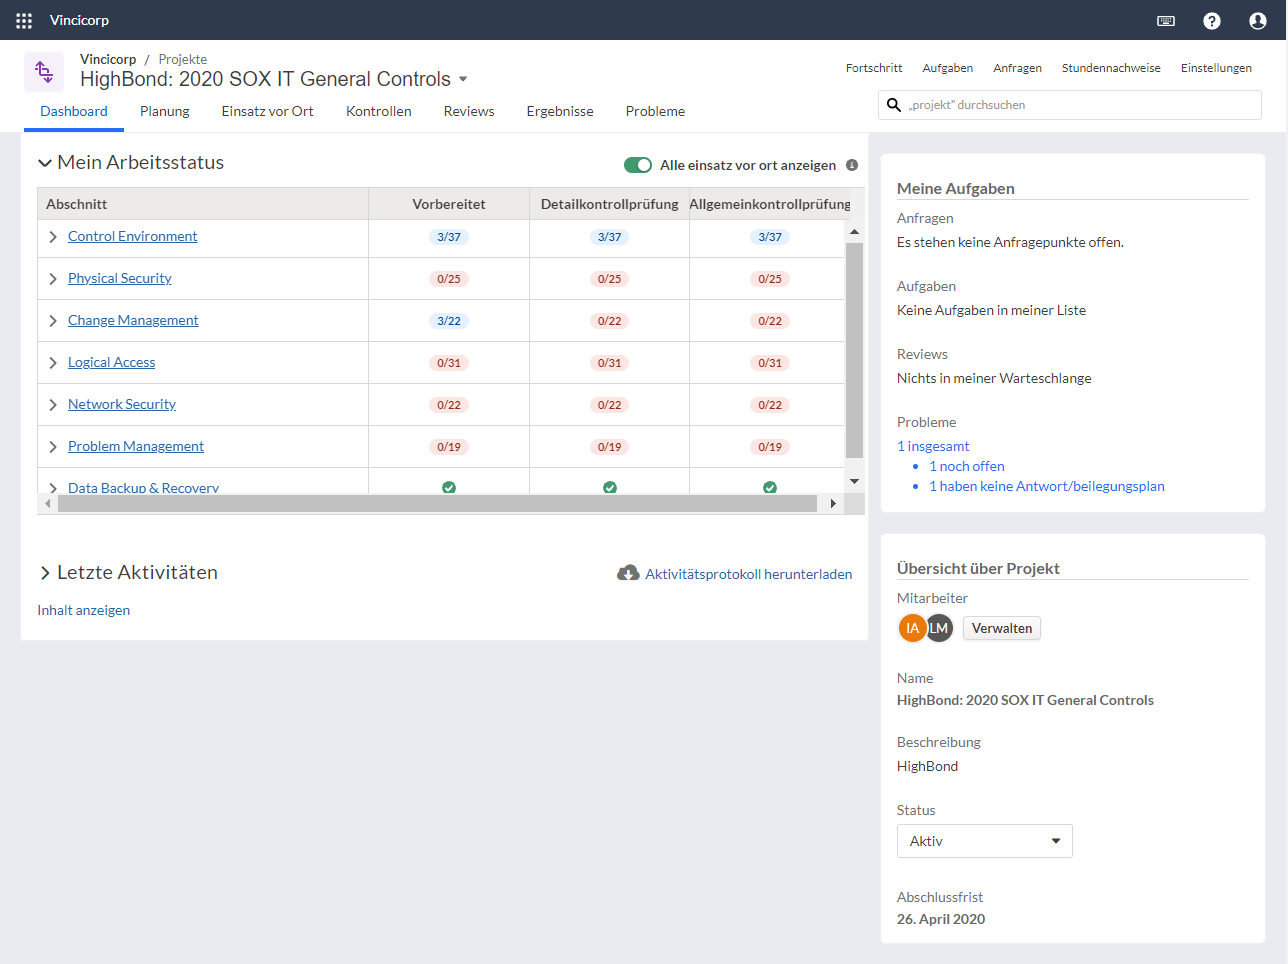Switch to Planung tab
Image resolution: width=1288 pixels, height=964 pixels.
[165, 111]
